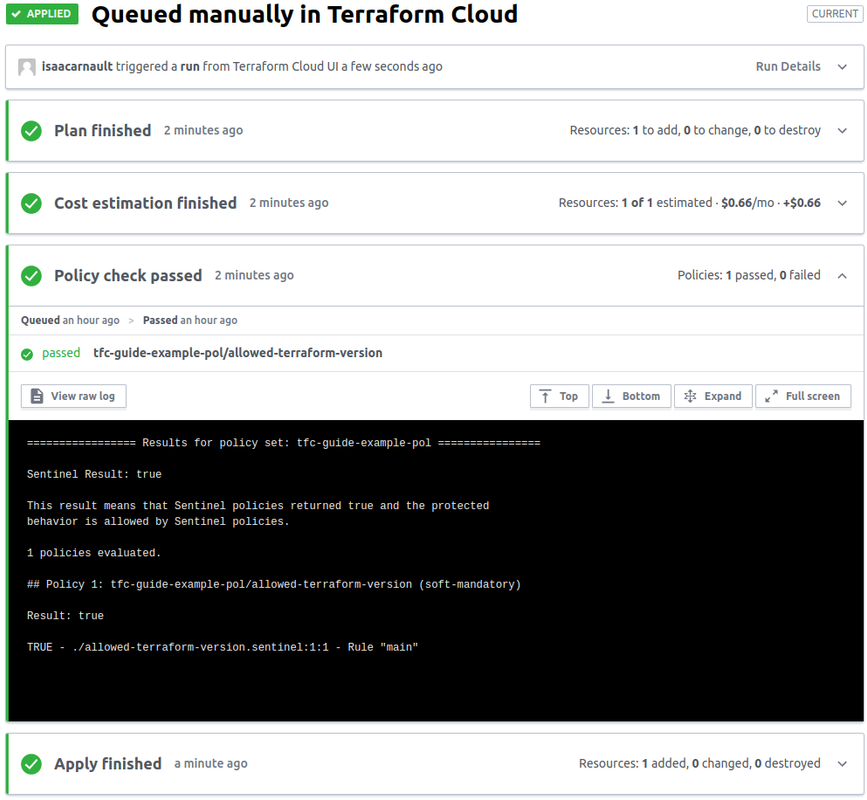Click the green passed status text
Viewport: 867px width, 800px height.
click(61, 353)
